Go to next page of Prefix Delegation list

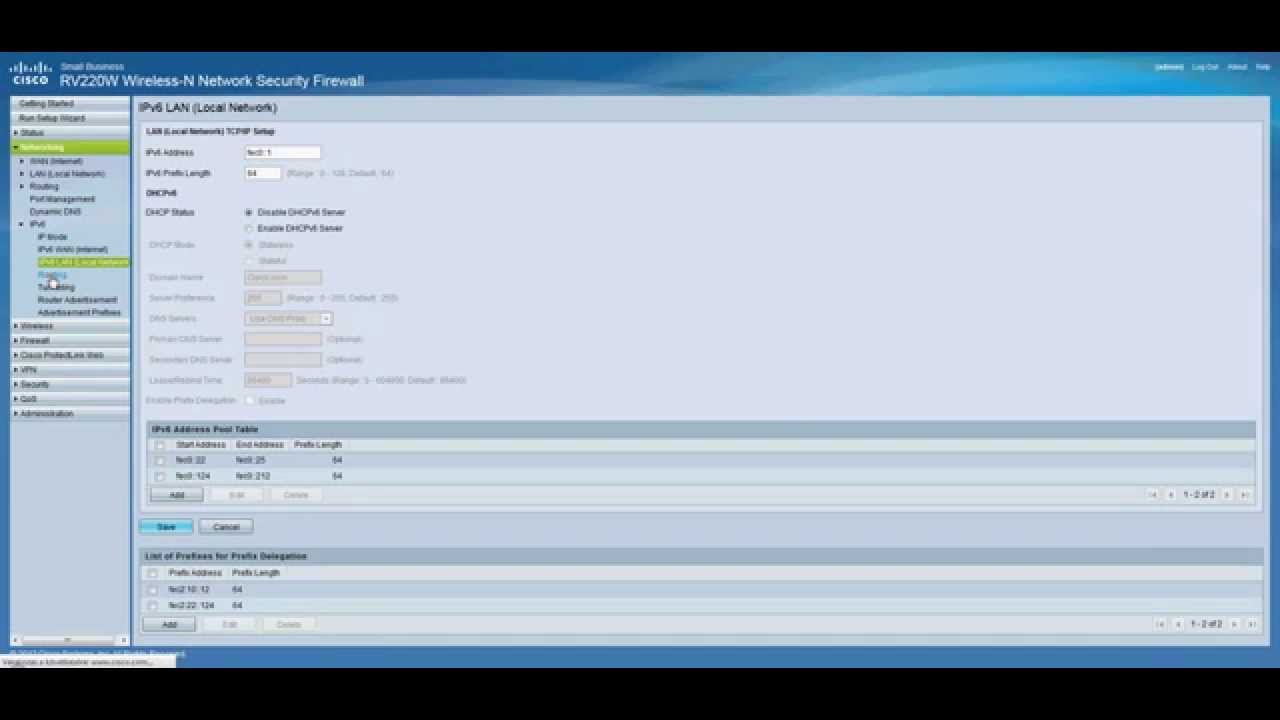pos(1234,624)
